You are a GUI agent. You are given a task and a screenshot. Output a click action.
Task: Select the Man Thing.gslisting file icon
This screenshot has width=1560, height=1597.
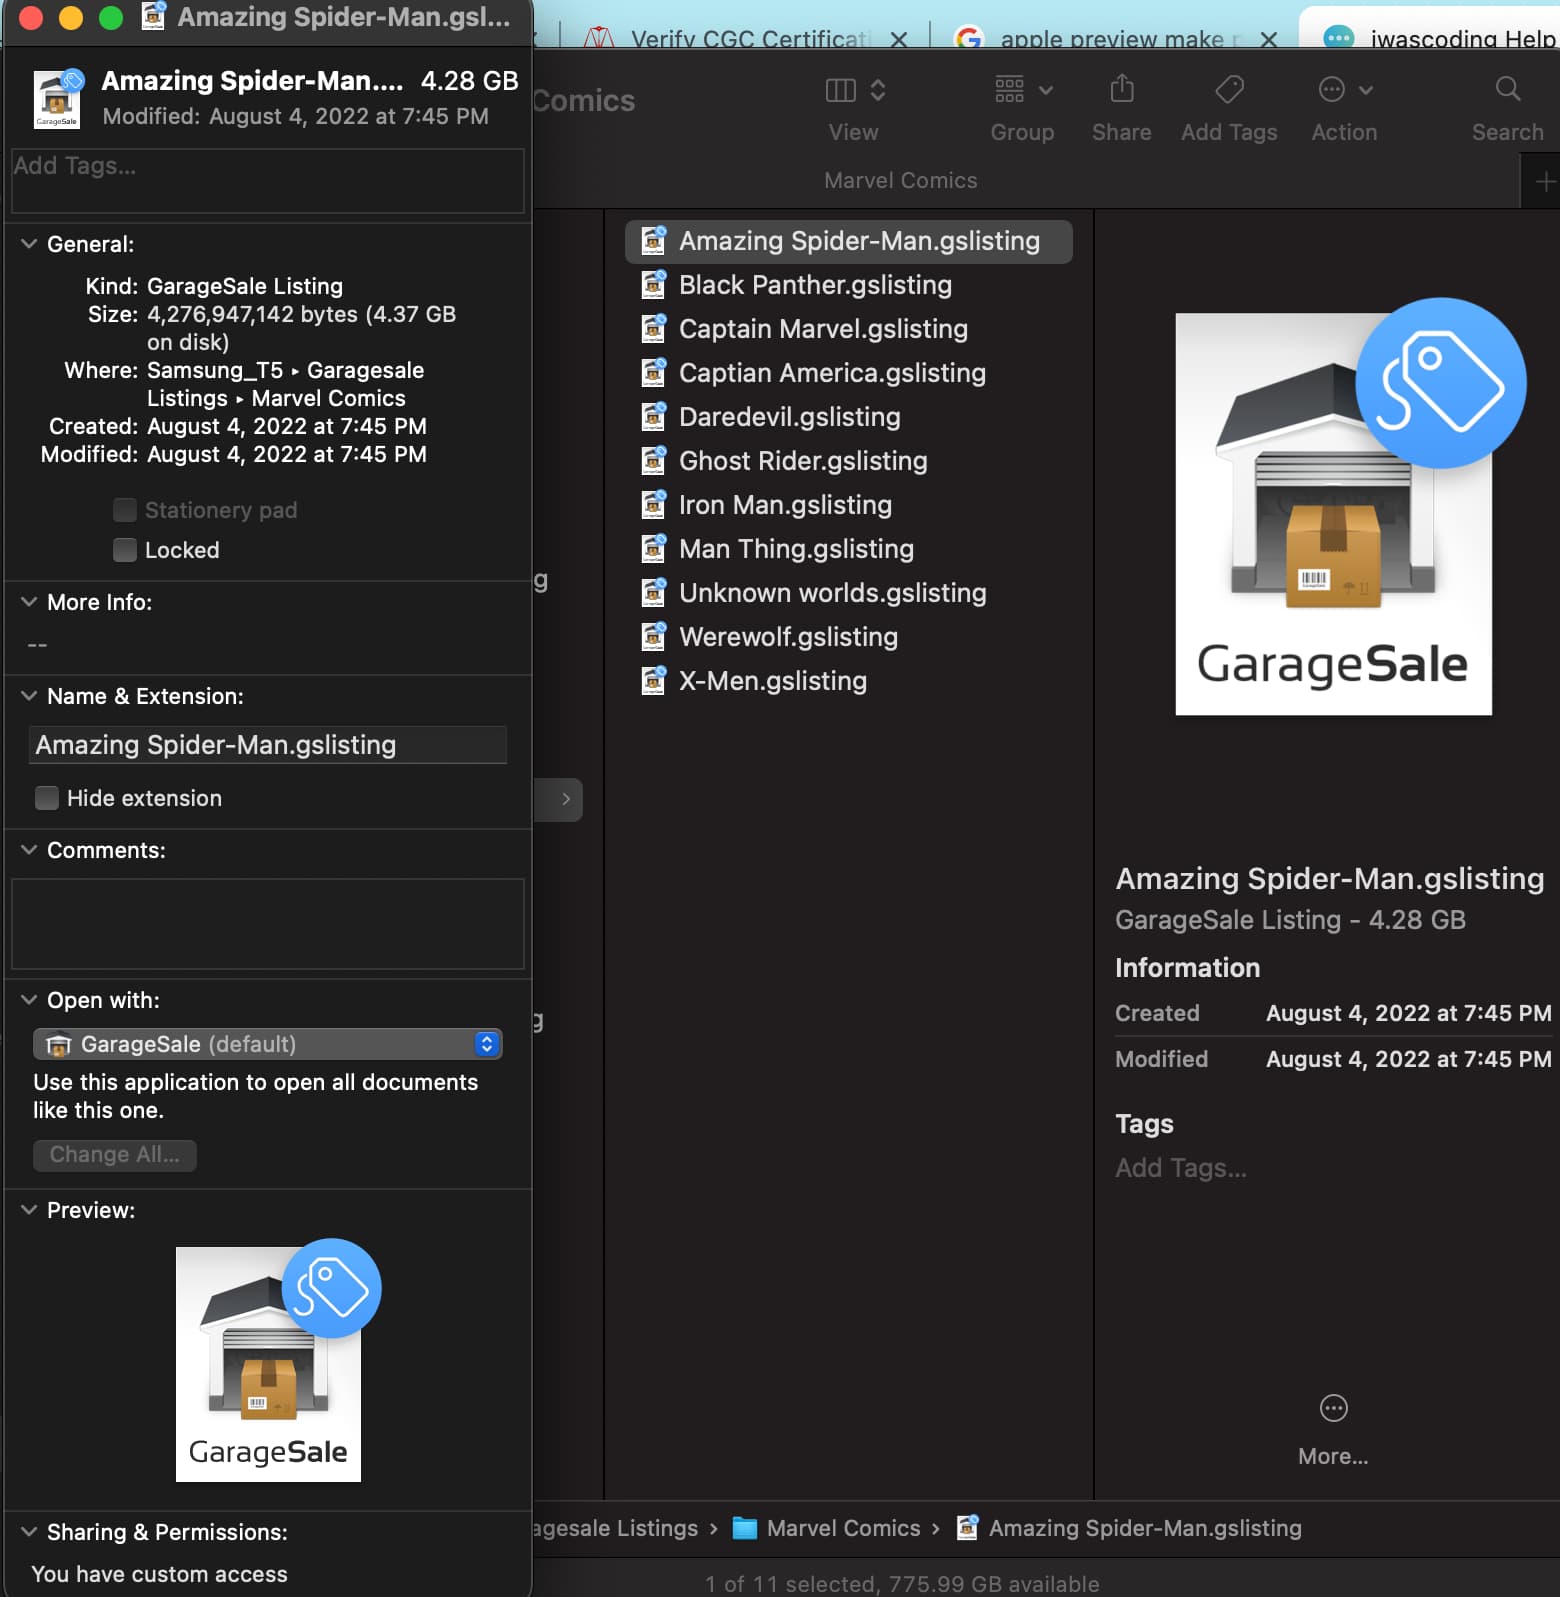click(x=653, y=549)
